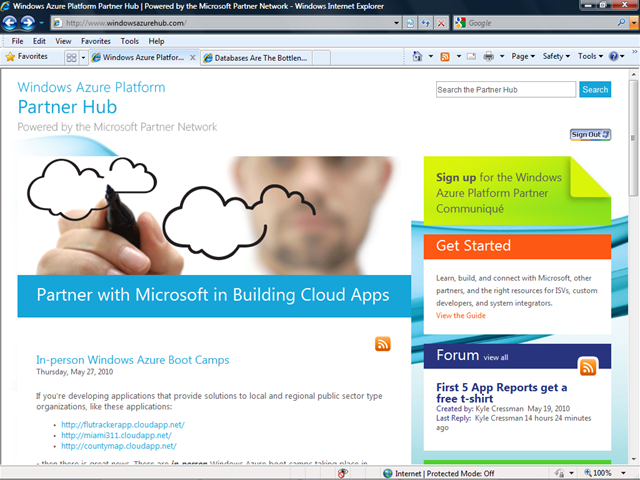The image size is (640, 480).
Task: Expand the Feeds dropdown arrow
Action: [x=458, y=56]
